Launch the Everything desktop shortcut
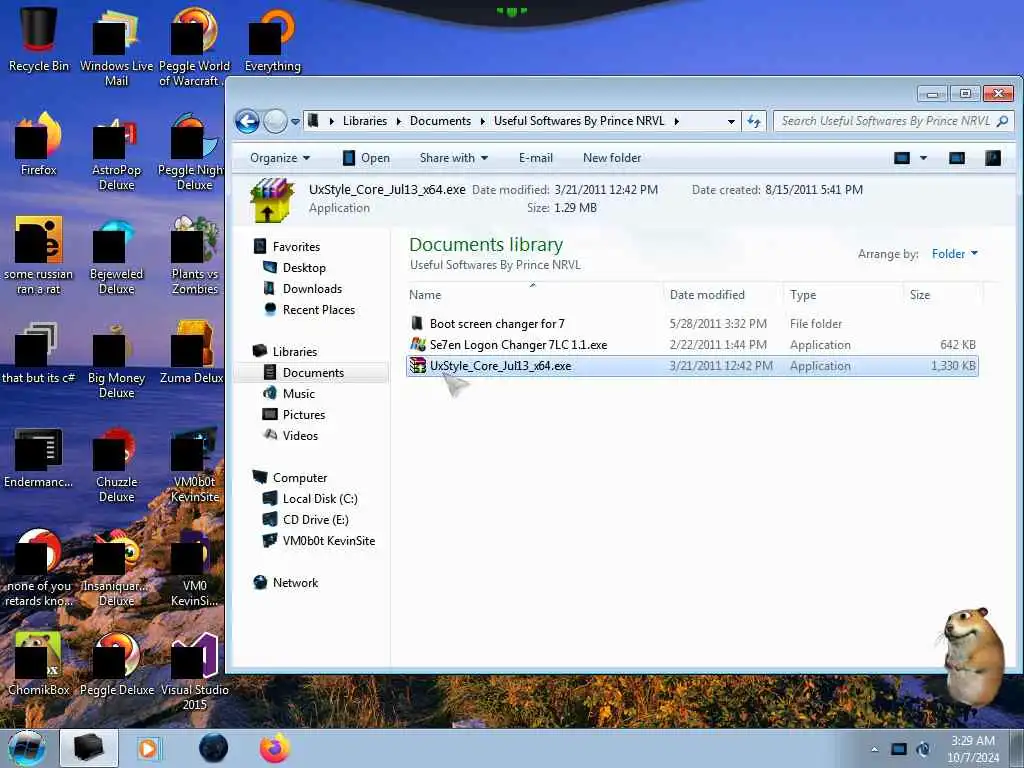Screen dimensions: 1024x768 click(x=272, y=40)
